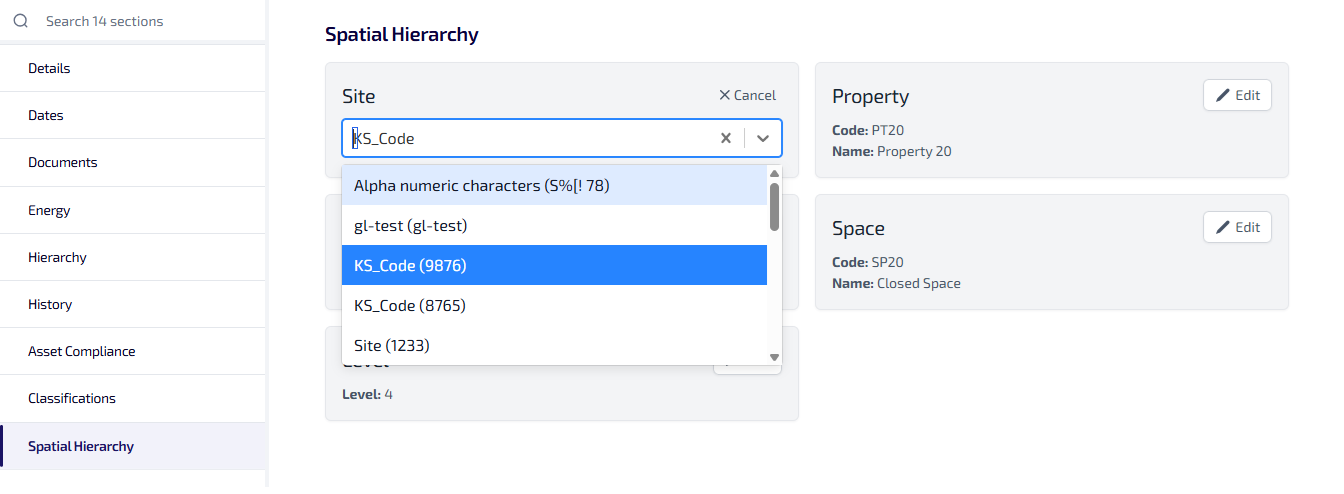Focus the 'Search 14 sections' box

[140, 21]
